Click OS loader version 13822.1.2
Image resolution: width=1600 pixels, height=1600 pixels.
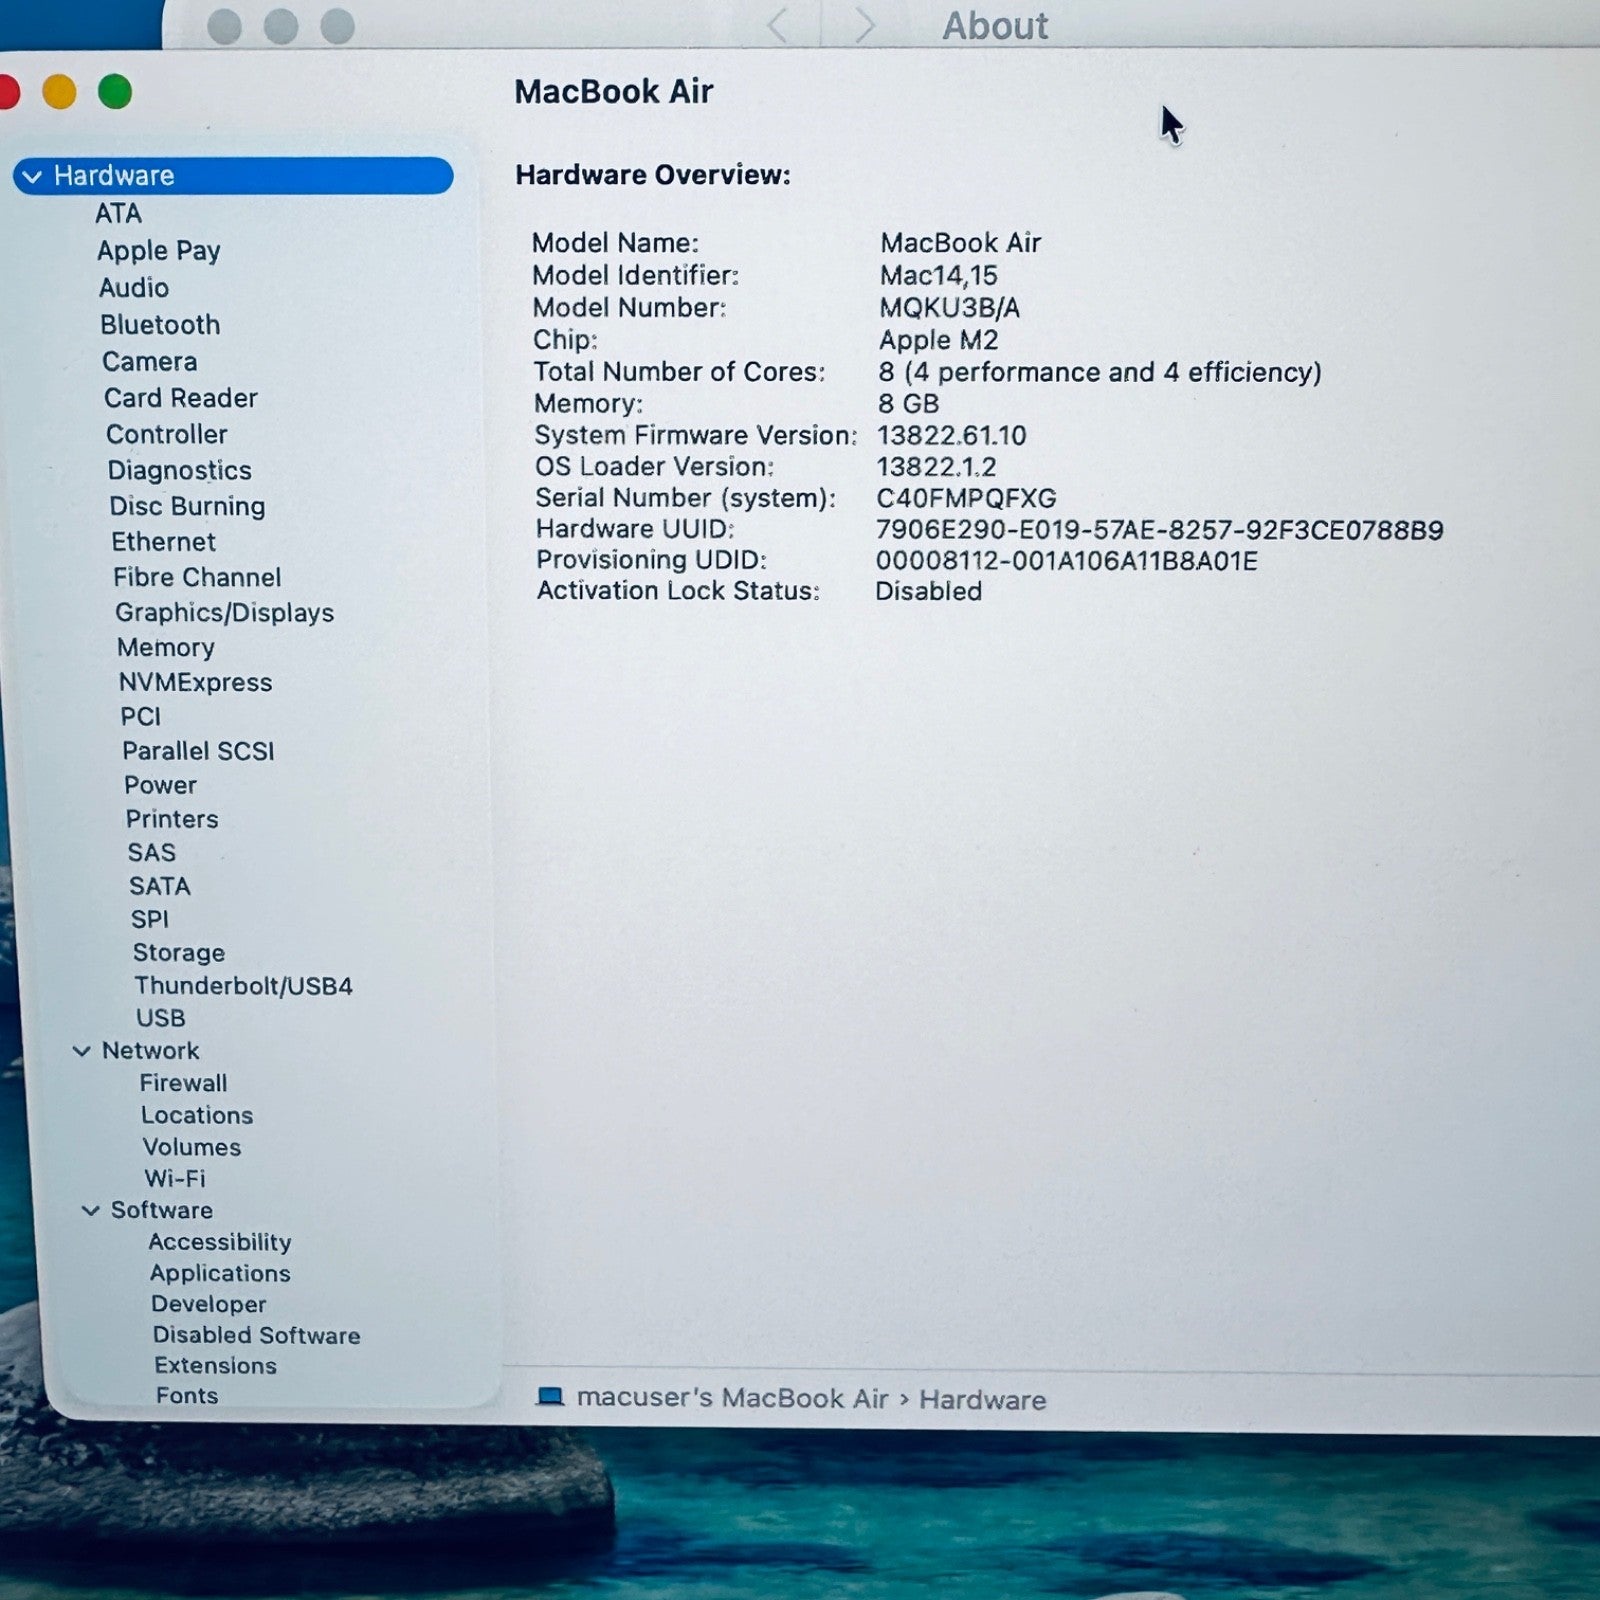pyautogui.click(x=937, y=467)
